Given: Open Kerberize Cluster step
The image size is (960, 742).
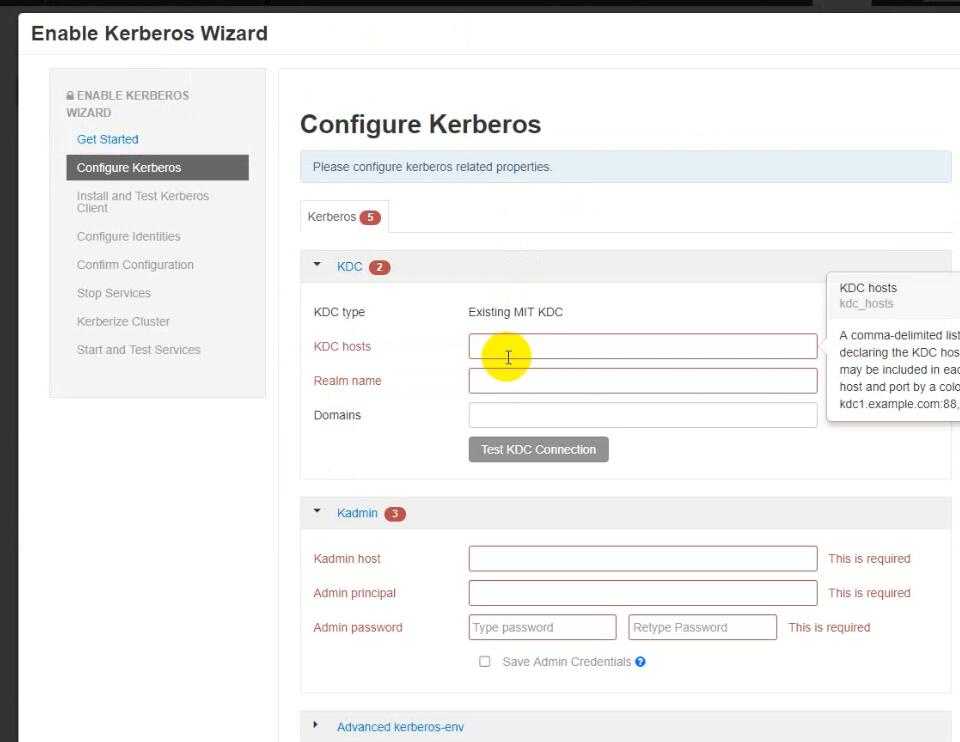Looking at the screenshot, I should pyautogui.click(x=123, y=321).
